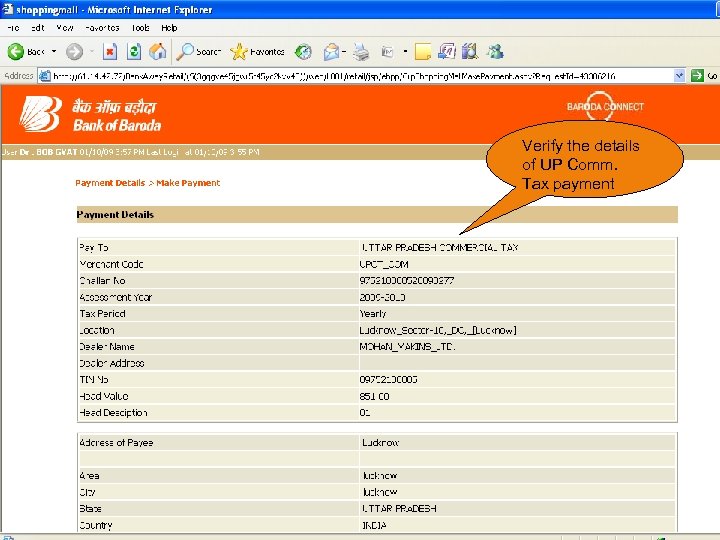The width and height of the screenshot is (720, 540).
Task: Click the Dealer Address label
Action: tap(112, 363)
